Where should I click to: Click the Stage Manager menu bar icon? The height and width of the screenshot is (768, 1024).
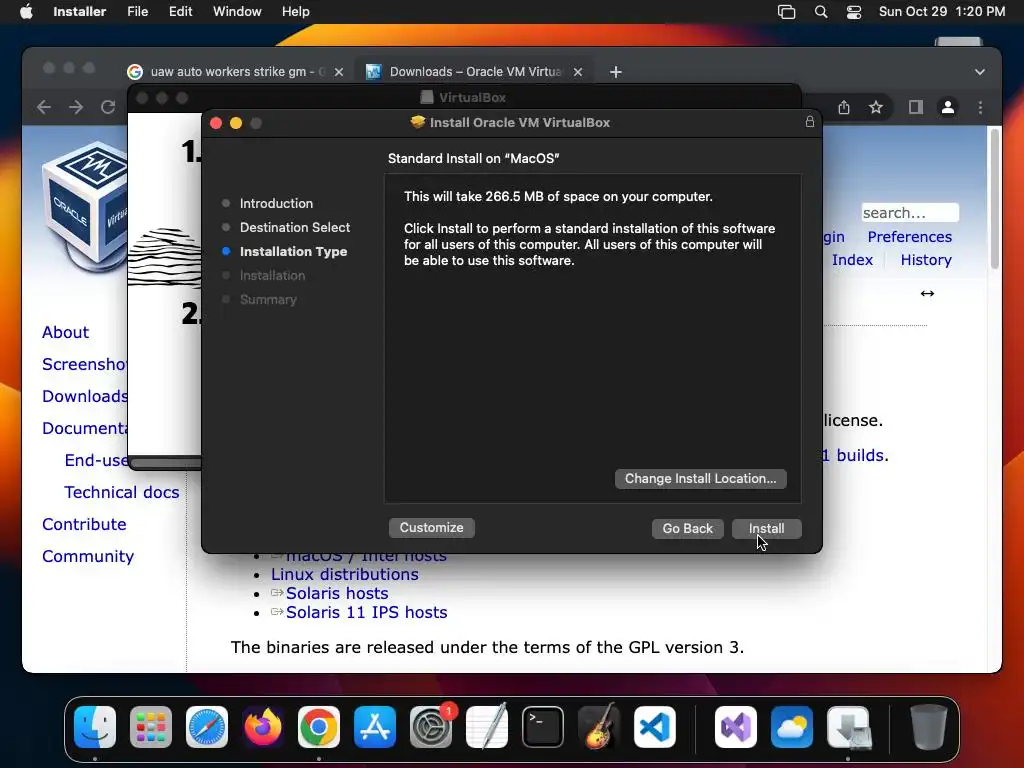click(x=786, y=12)
